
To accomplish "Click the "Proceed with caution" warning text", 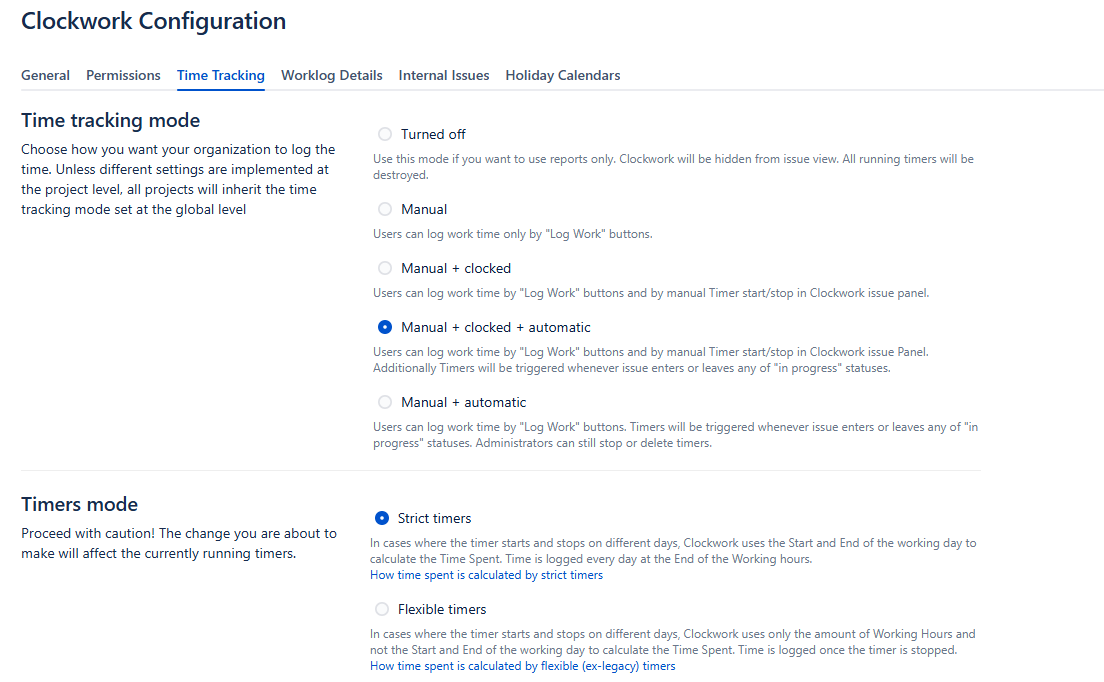I will 178,543.
